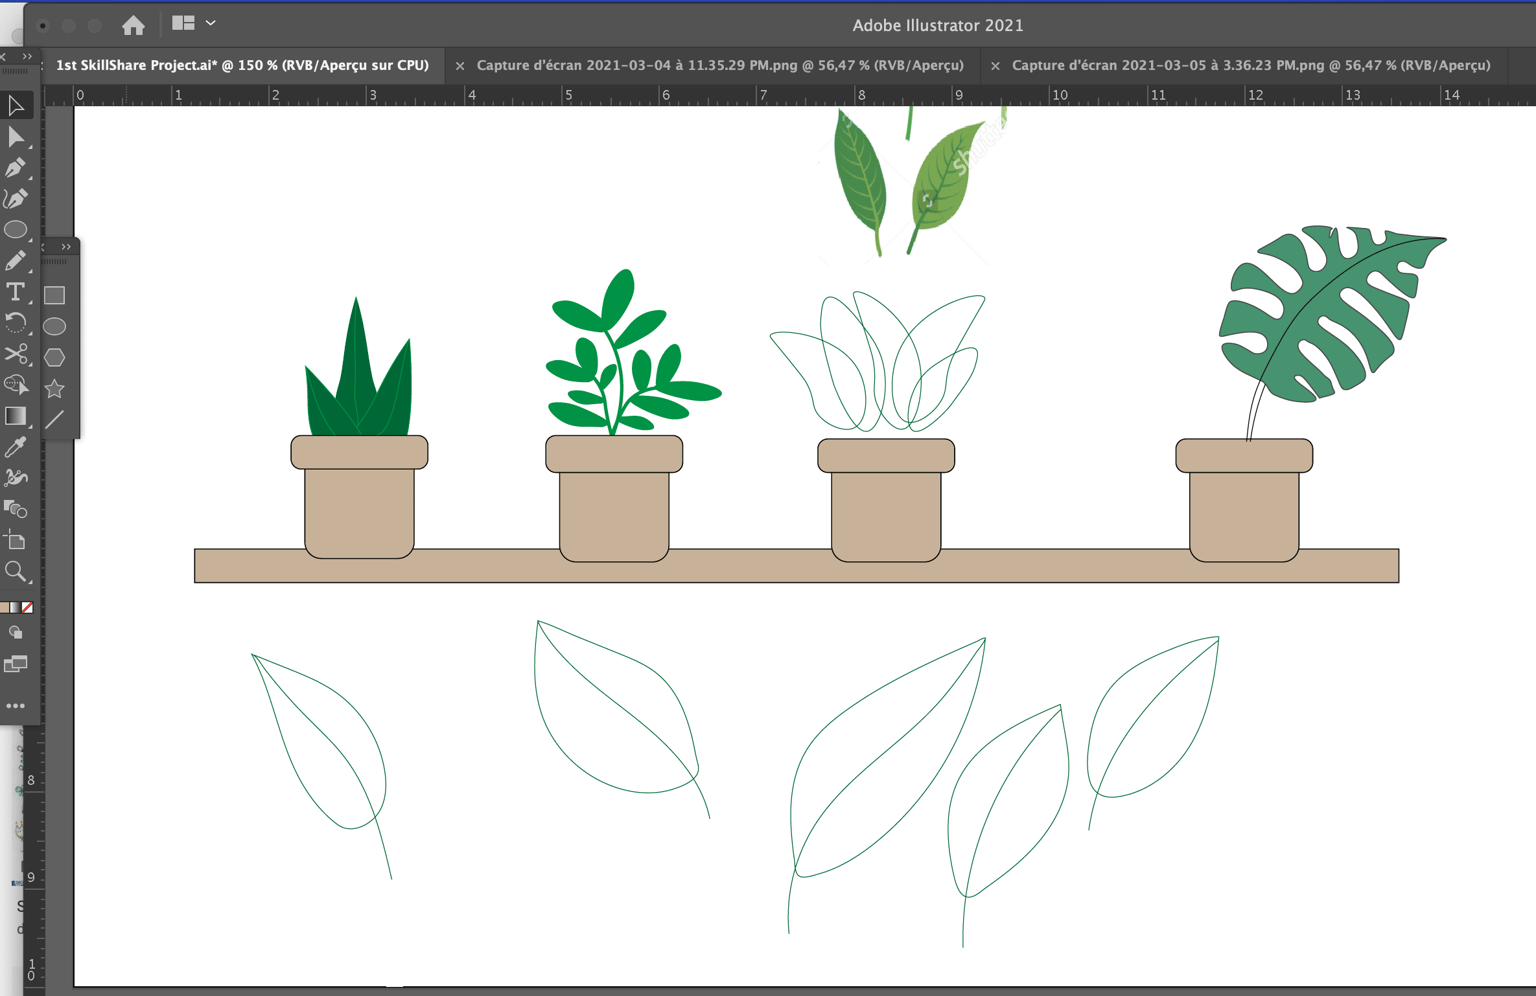Select the Type tool
The image size is (1536, 996).
coord(16,291)
